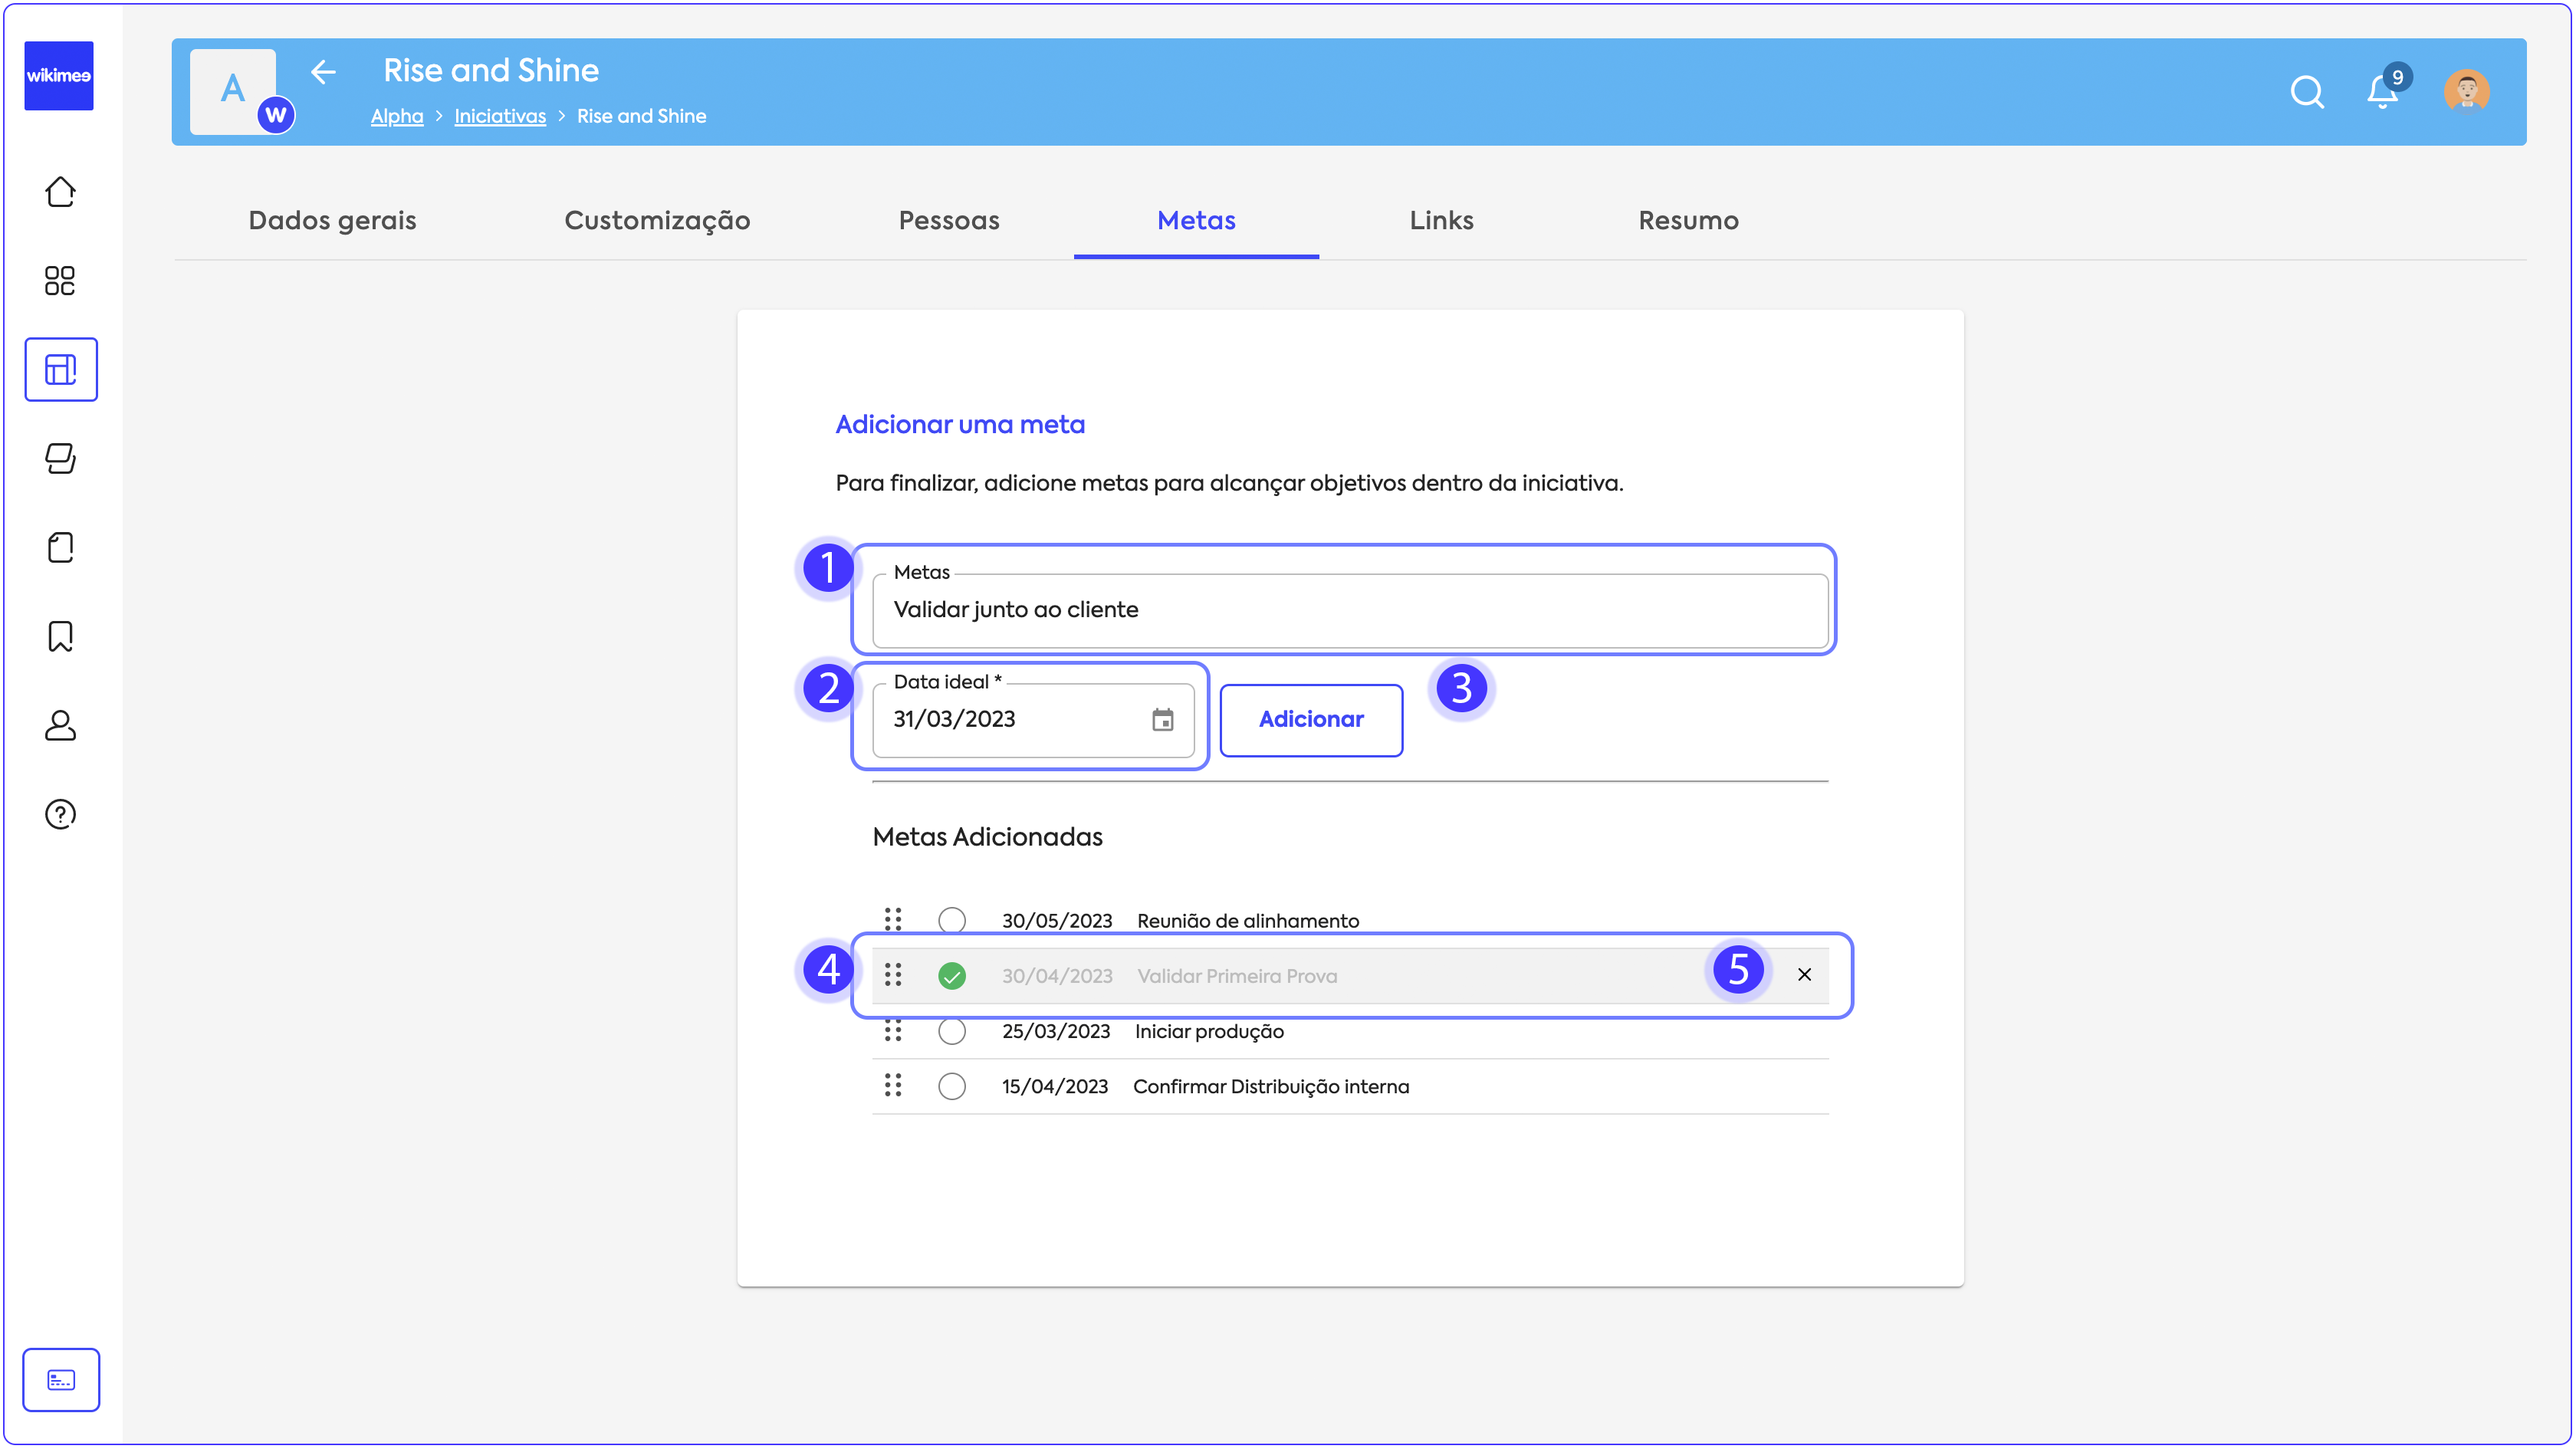The image size is (2576, 1449).
Task: Click the back arrow in header
Action: tap(323, 72)
